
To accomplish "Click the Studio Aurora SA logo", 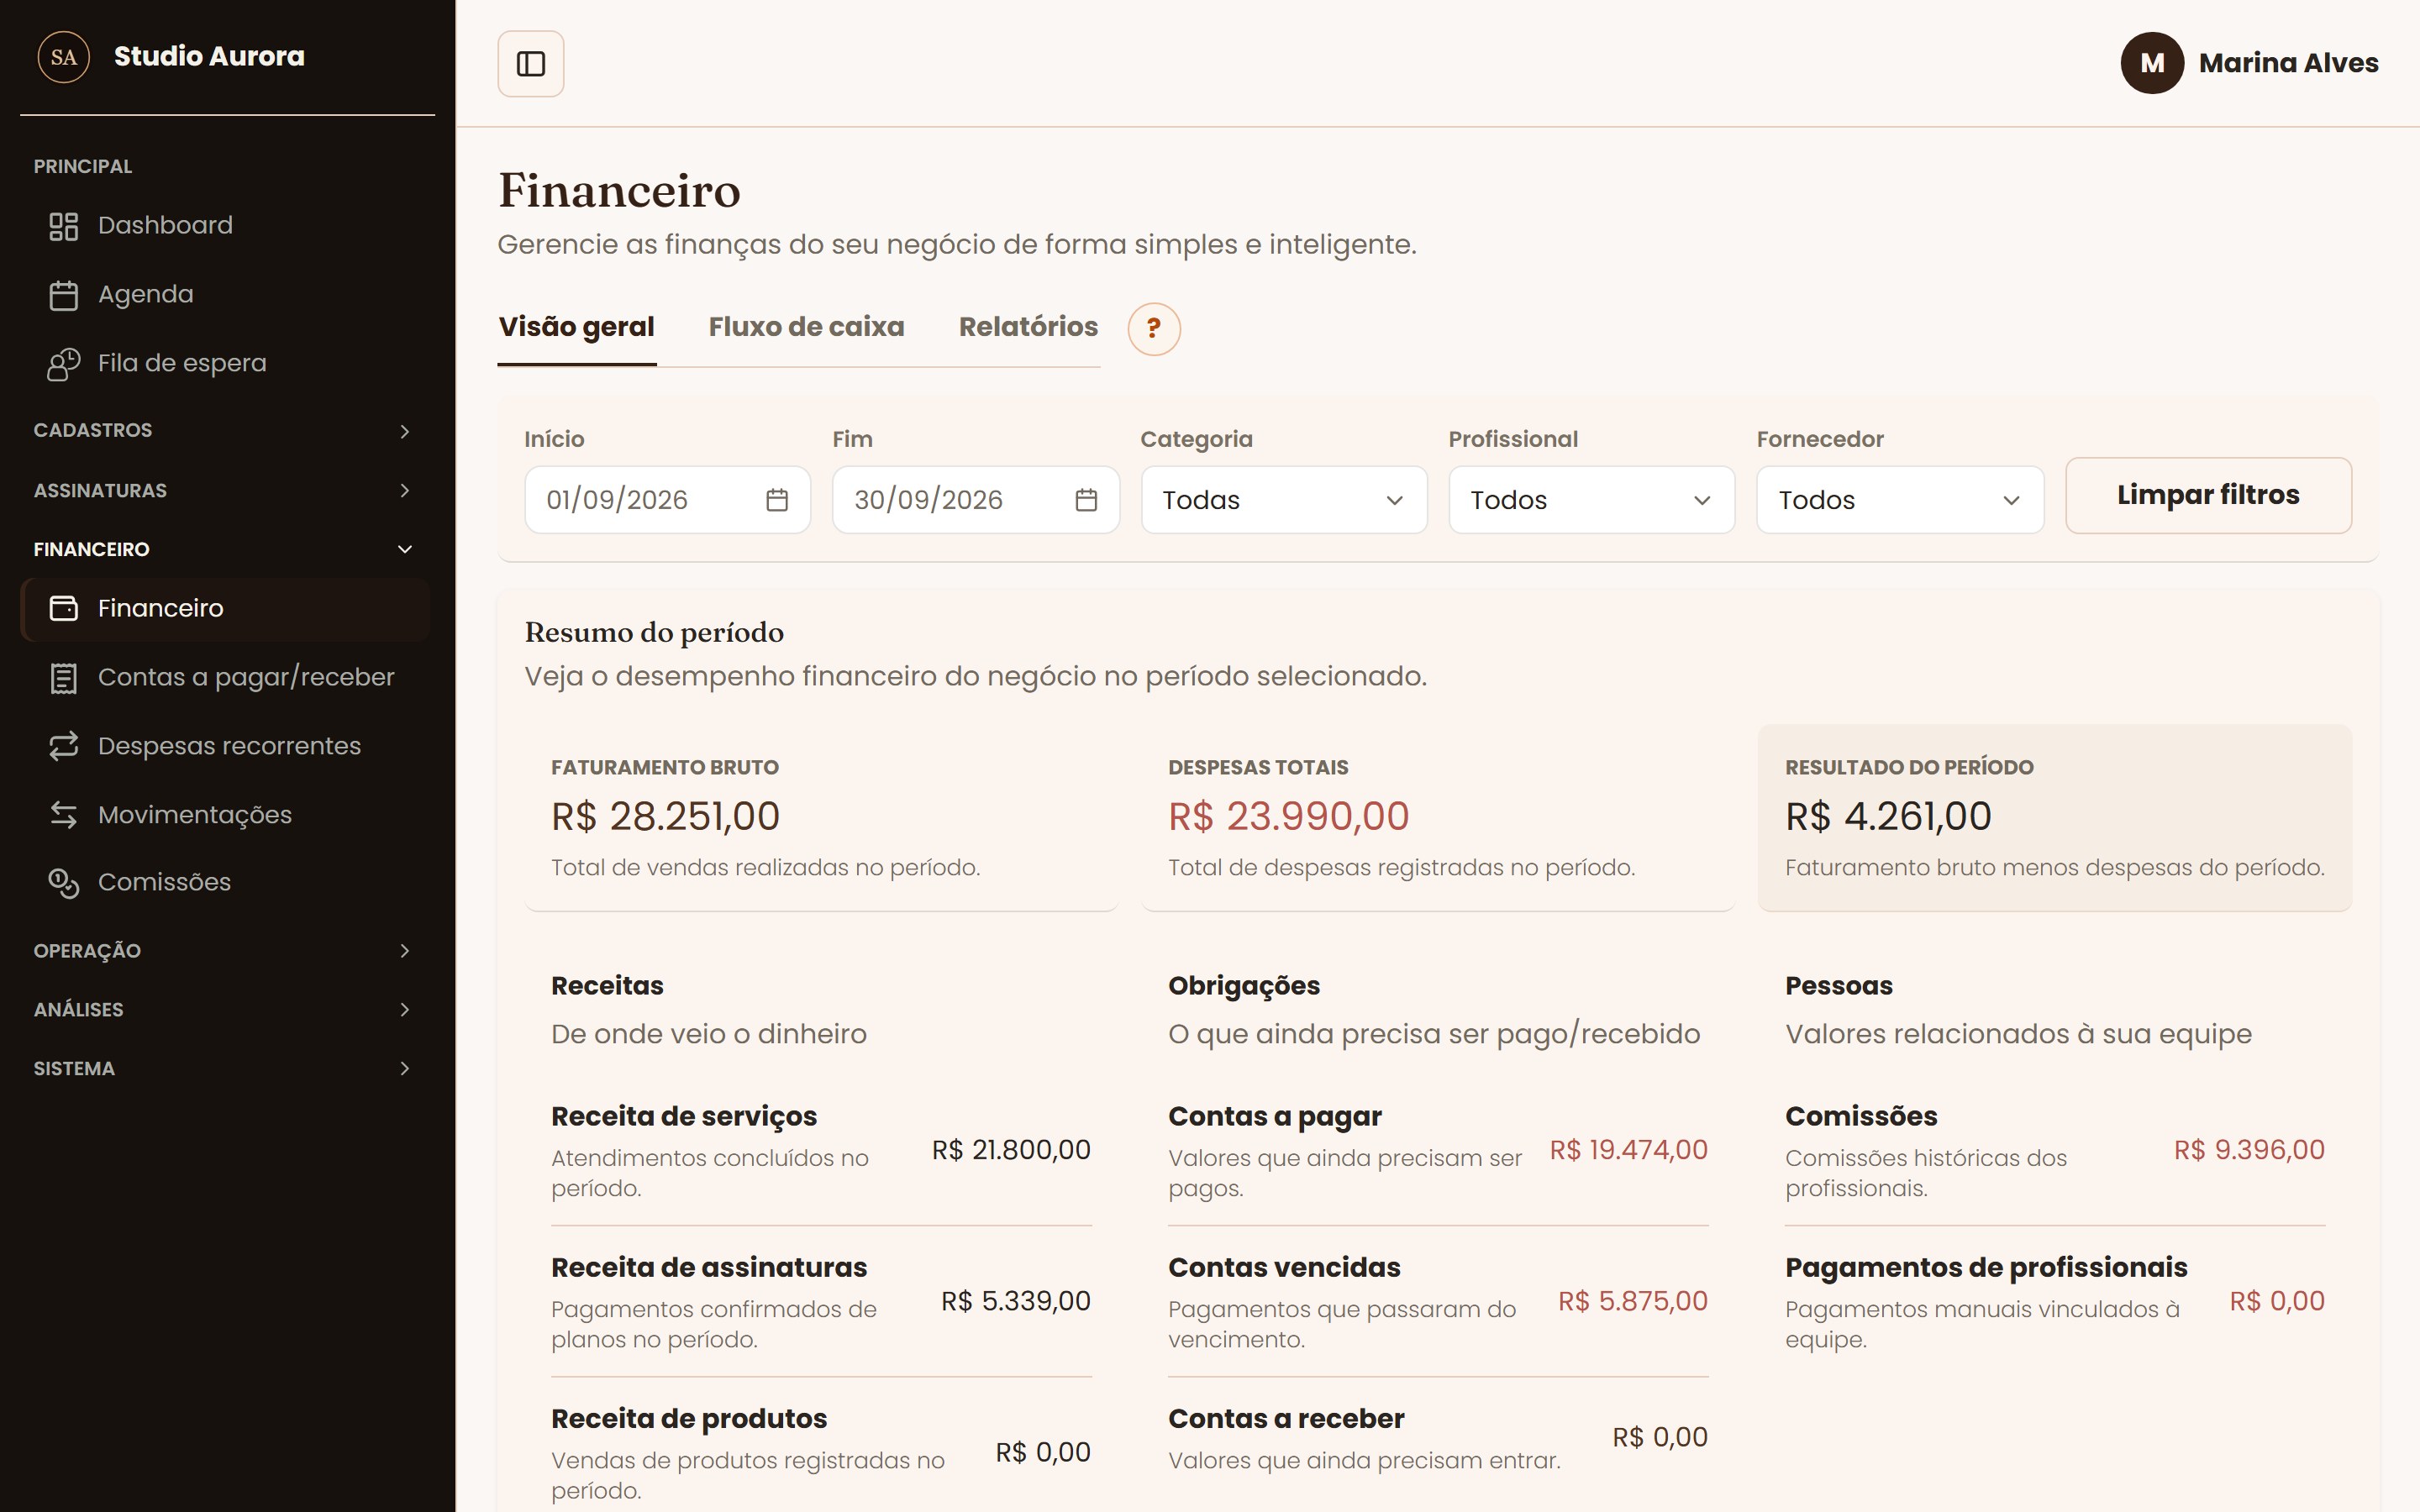I will click(x=64, y=57).
